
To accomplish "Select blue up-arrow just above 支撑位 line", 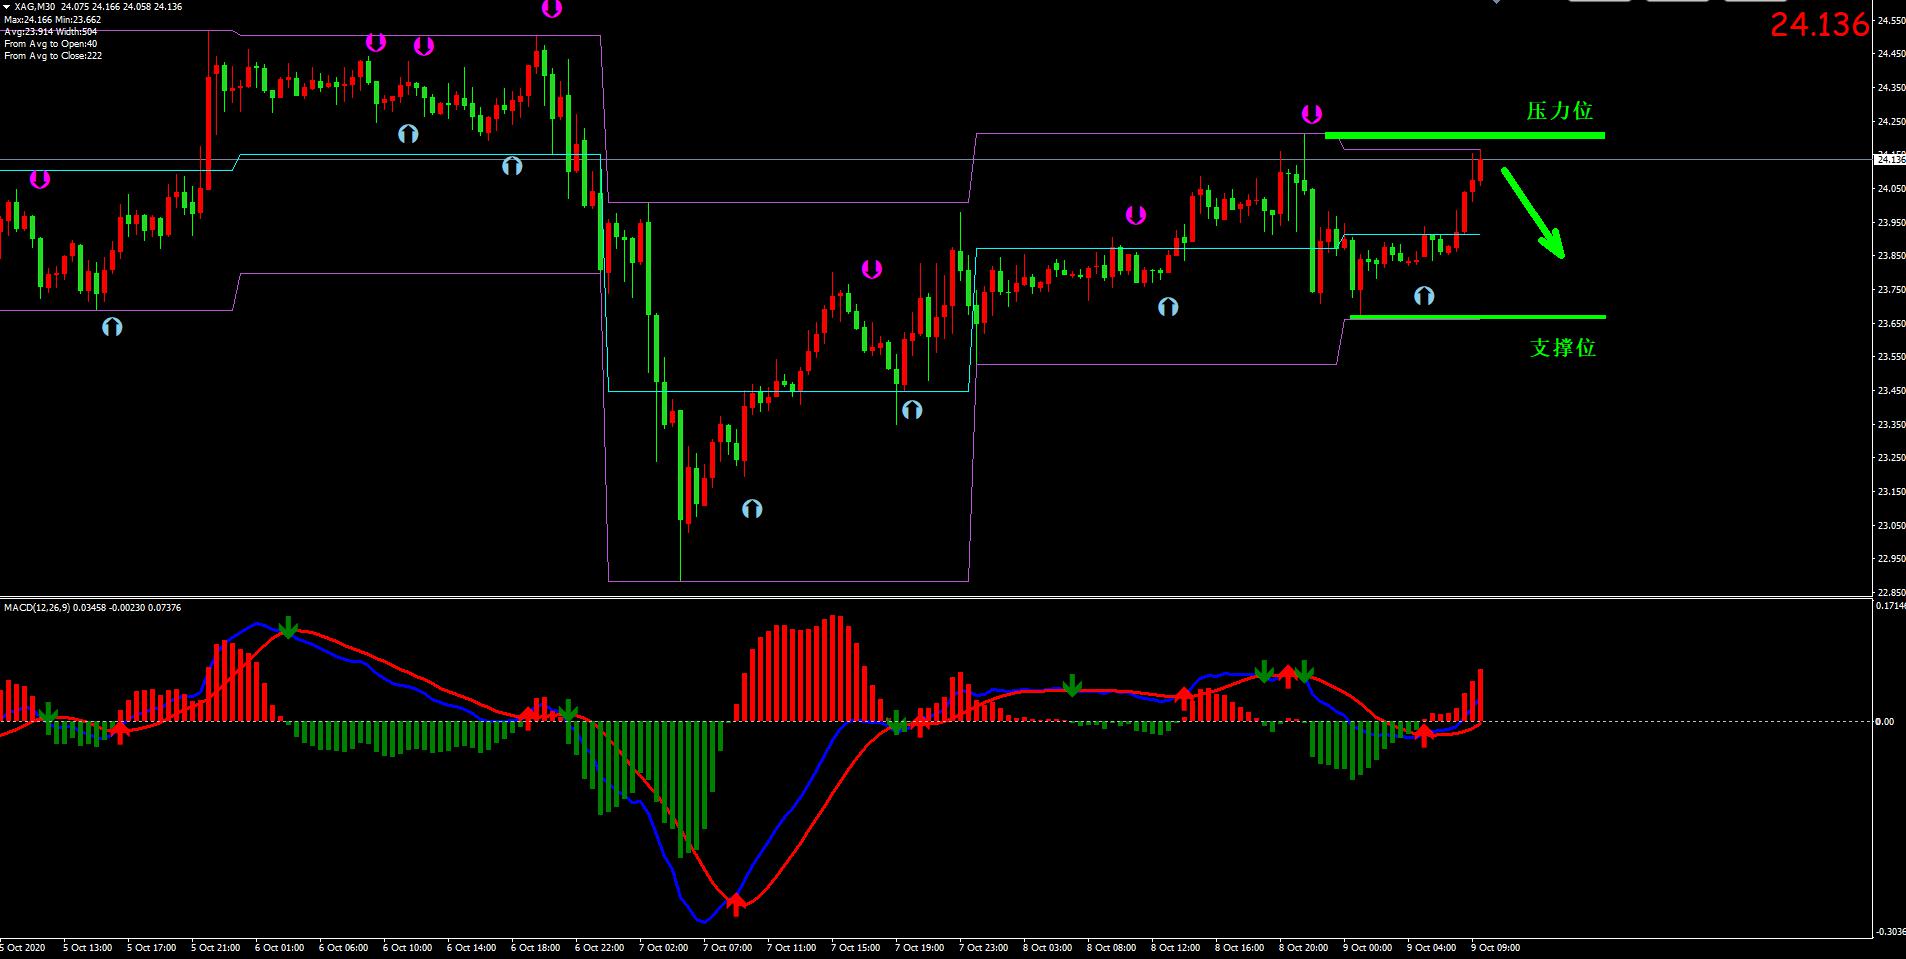I will (x=1424, y=296).
